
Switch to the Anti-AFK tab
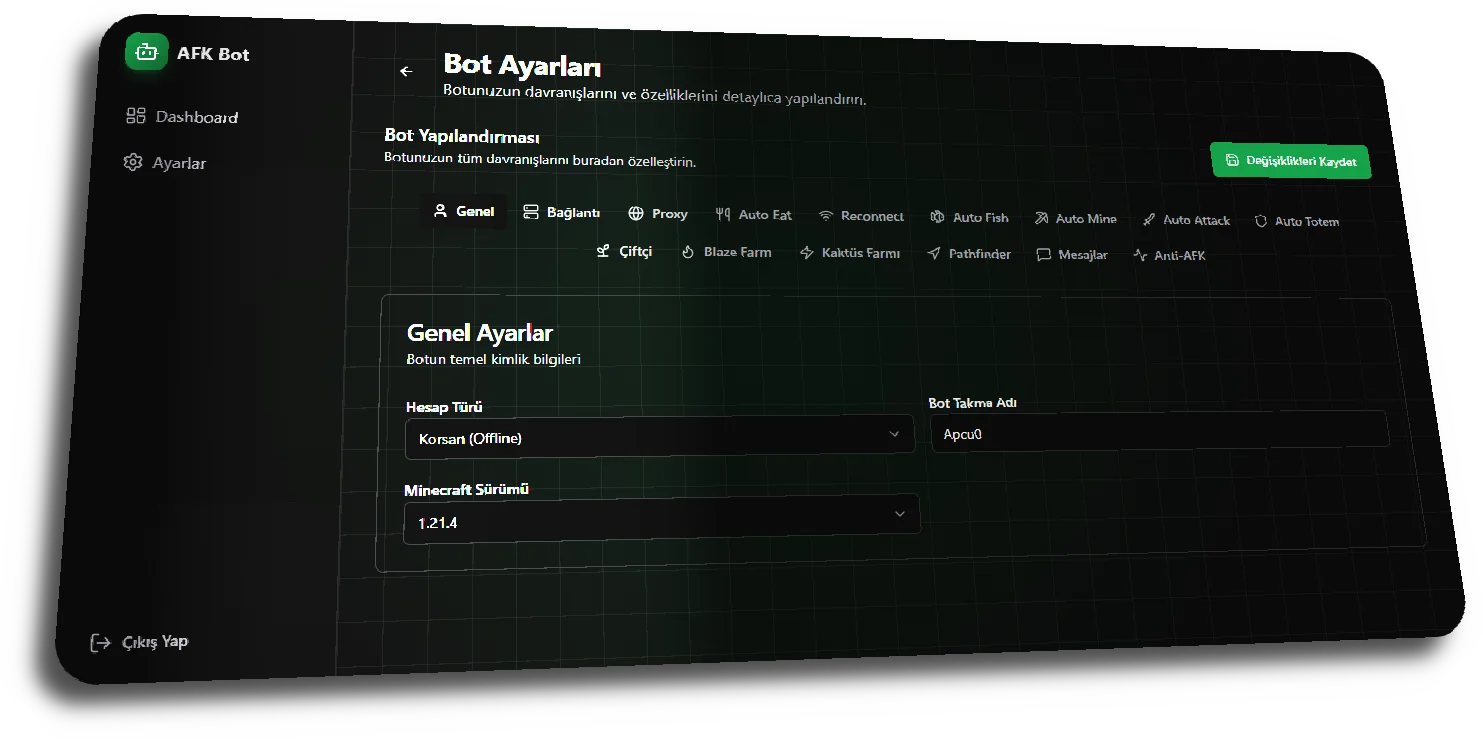(x=1170, y=256)
